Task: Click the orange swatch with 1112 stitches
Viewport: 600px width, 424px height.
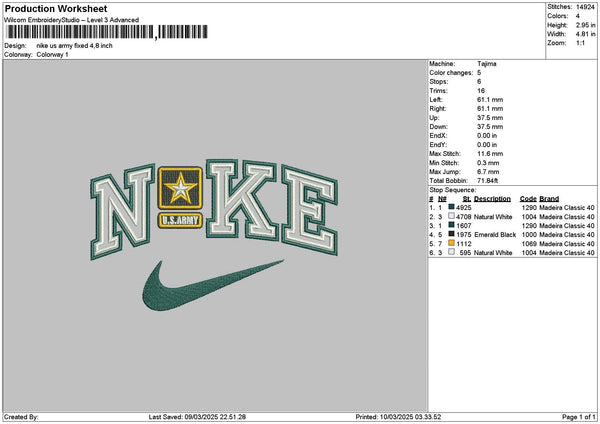Action: pos(452,243)
